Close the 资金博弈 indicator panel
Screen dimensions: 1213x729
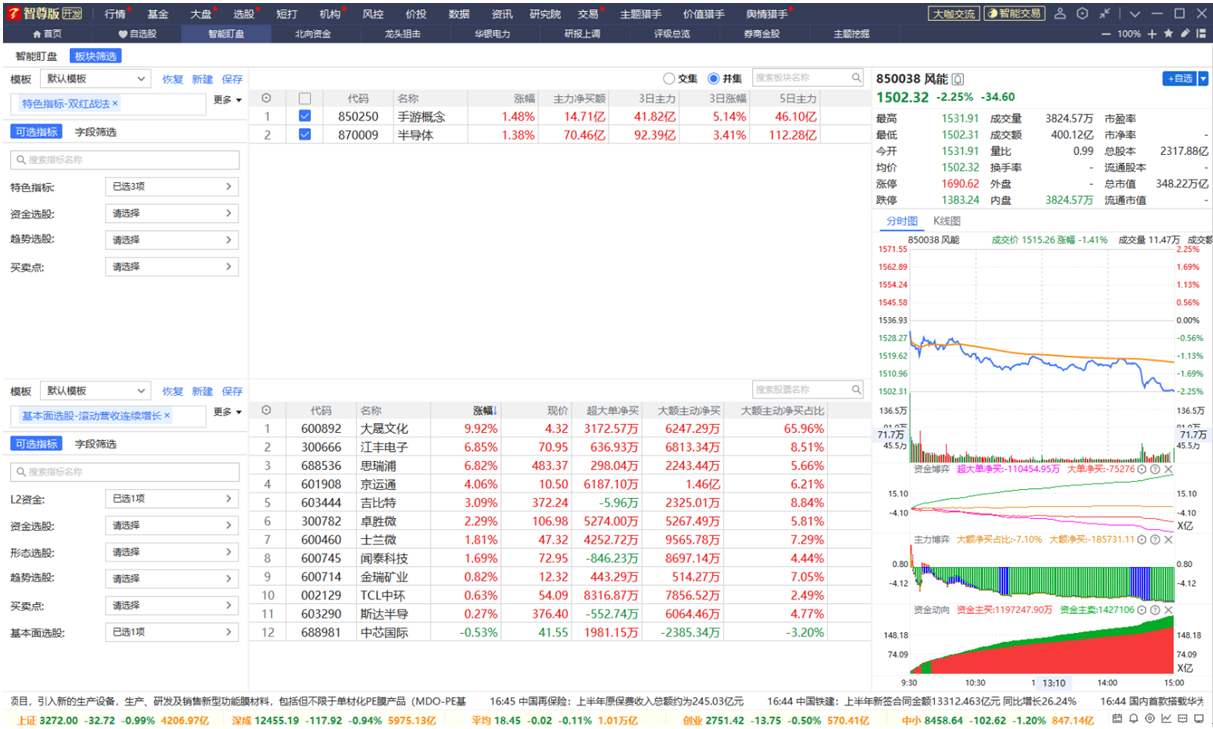click(1169, 469)
